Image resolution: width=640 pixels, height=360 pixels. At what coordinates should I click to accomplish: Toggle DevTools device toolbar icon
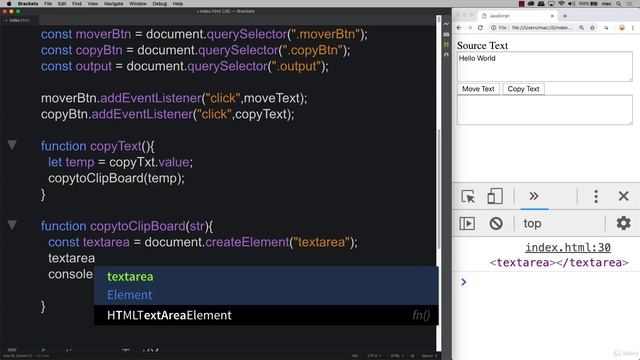pyautogui.click(x=495, y=196)
